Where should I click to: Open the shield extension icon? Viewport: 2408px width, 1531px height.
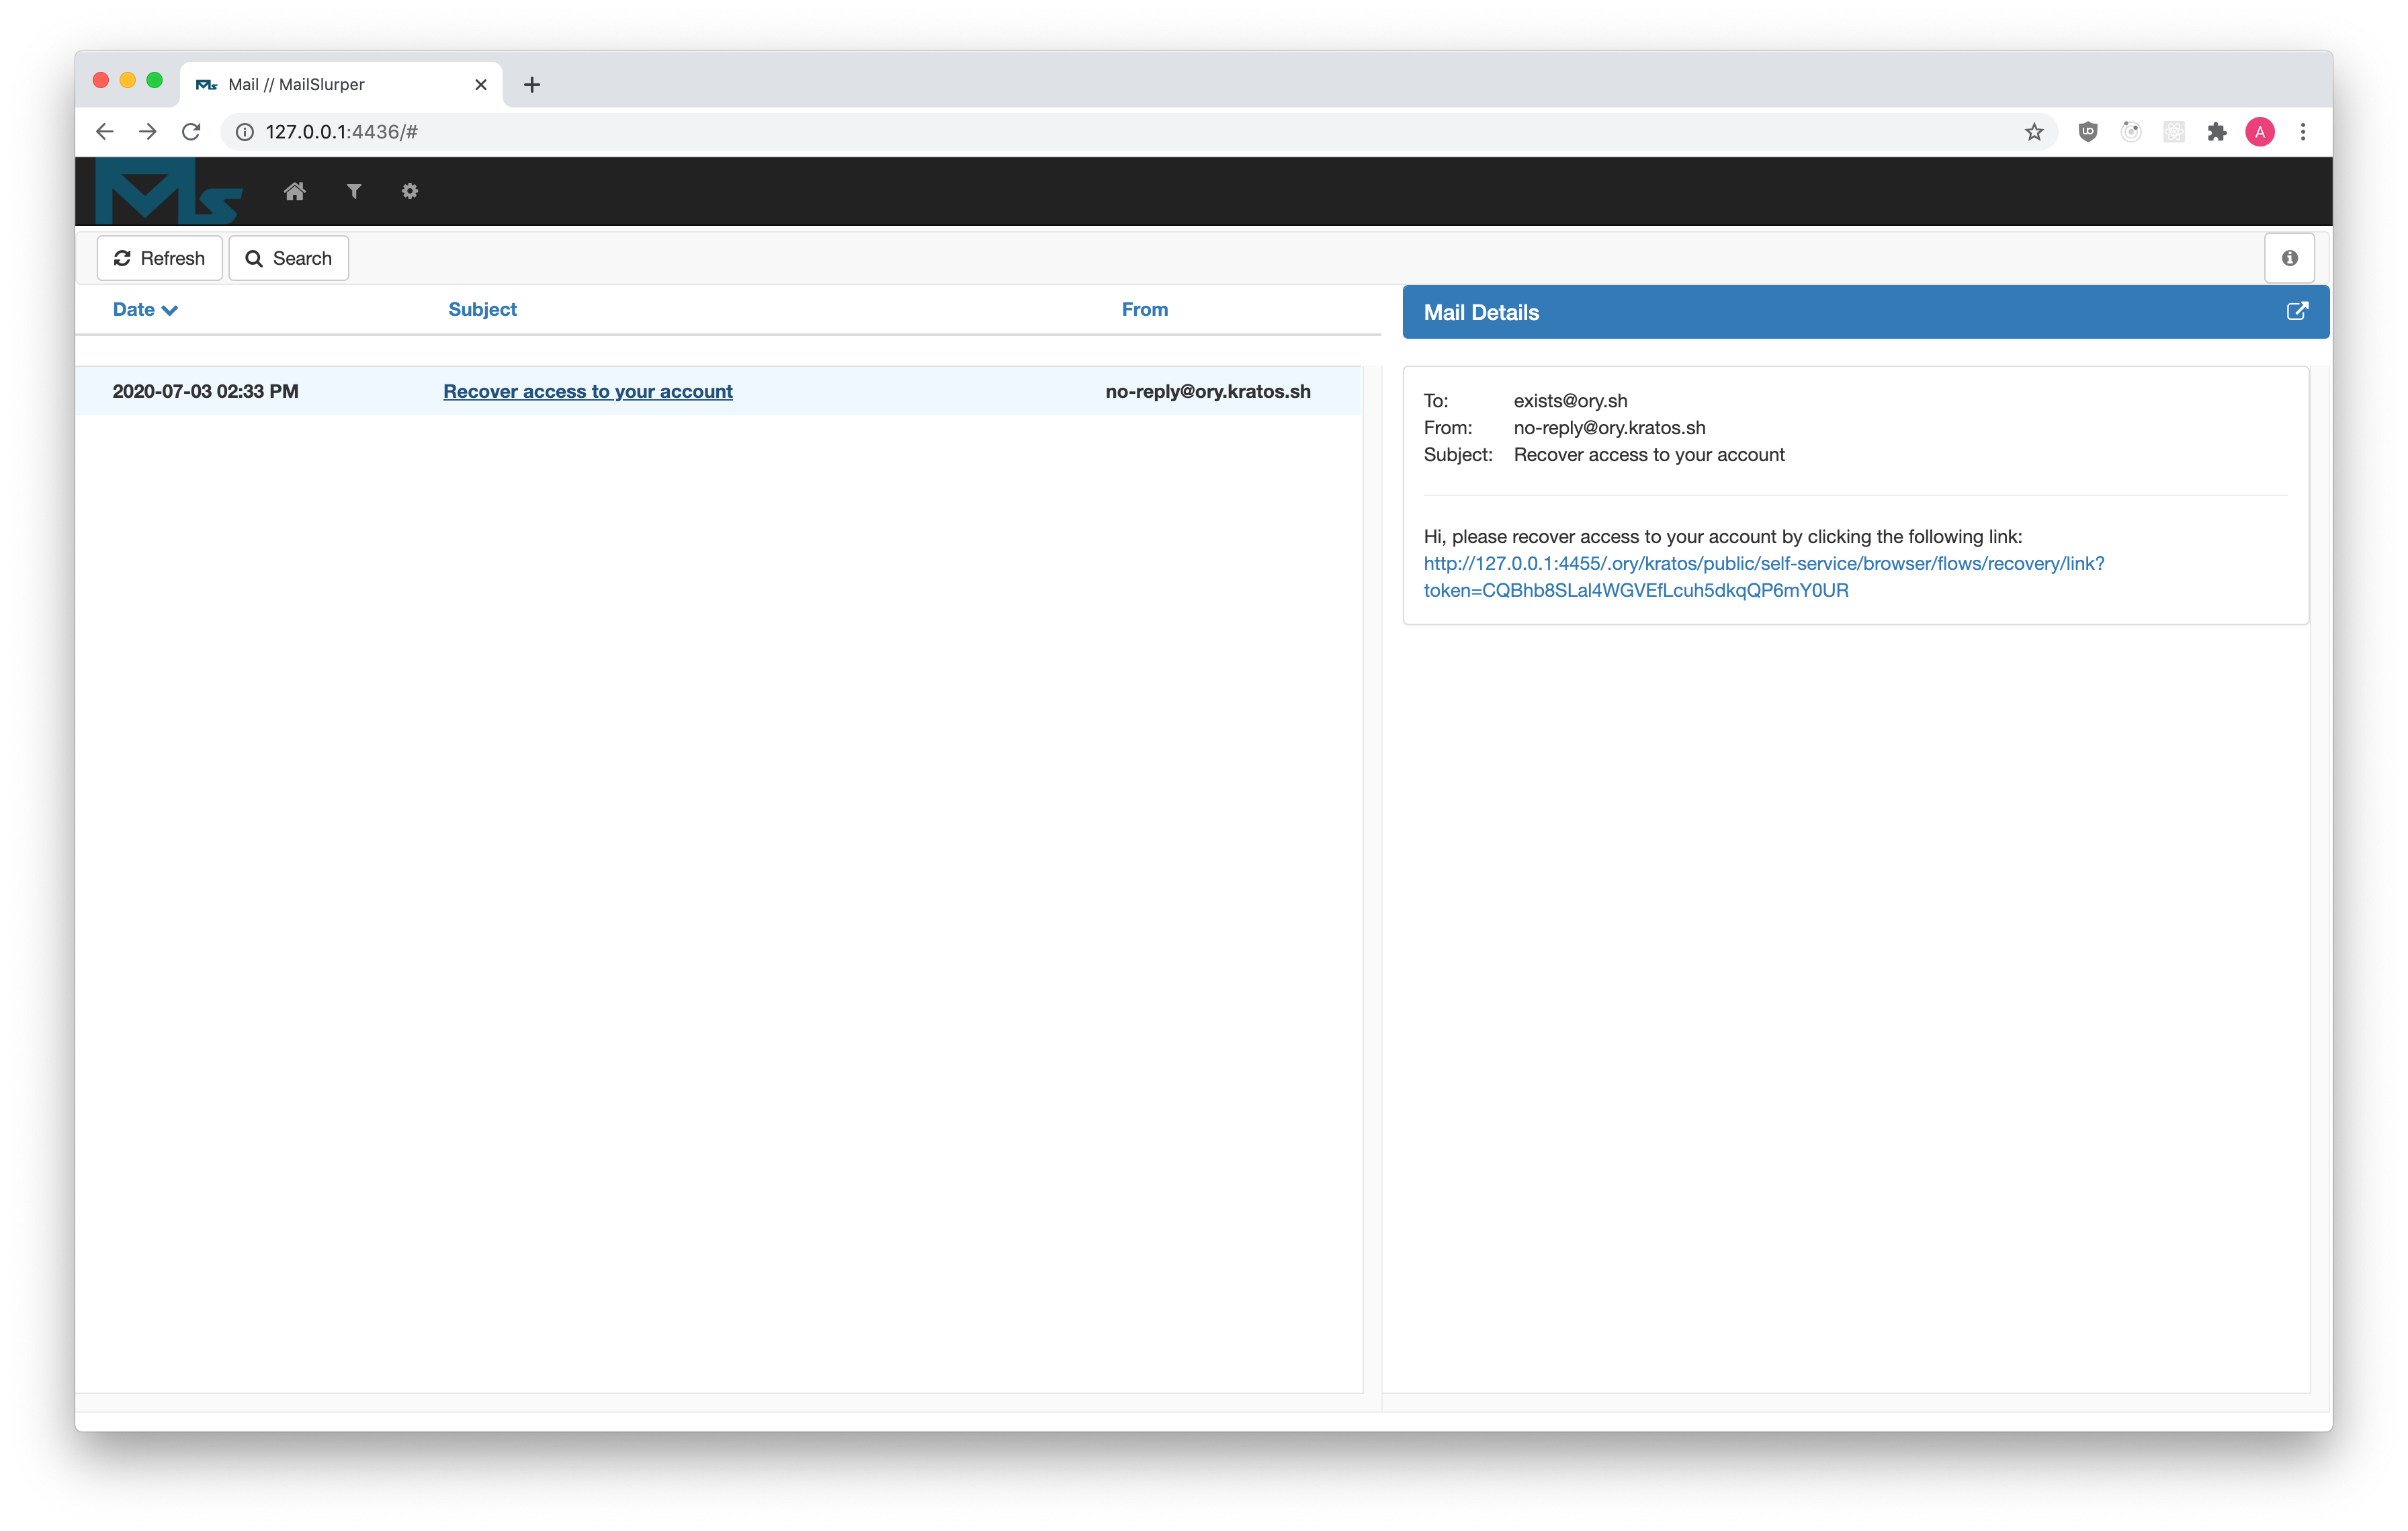[x=2088, y=132]
